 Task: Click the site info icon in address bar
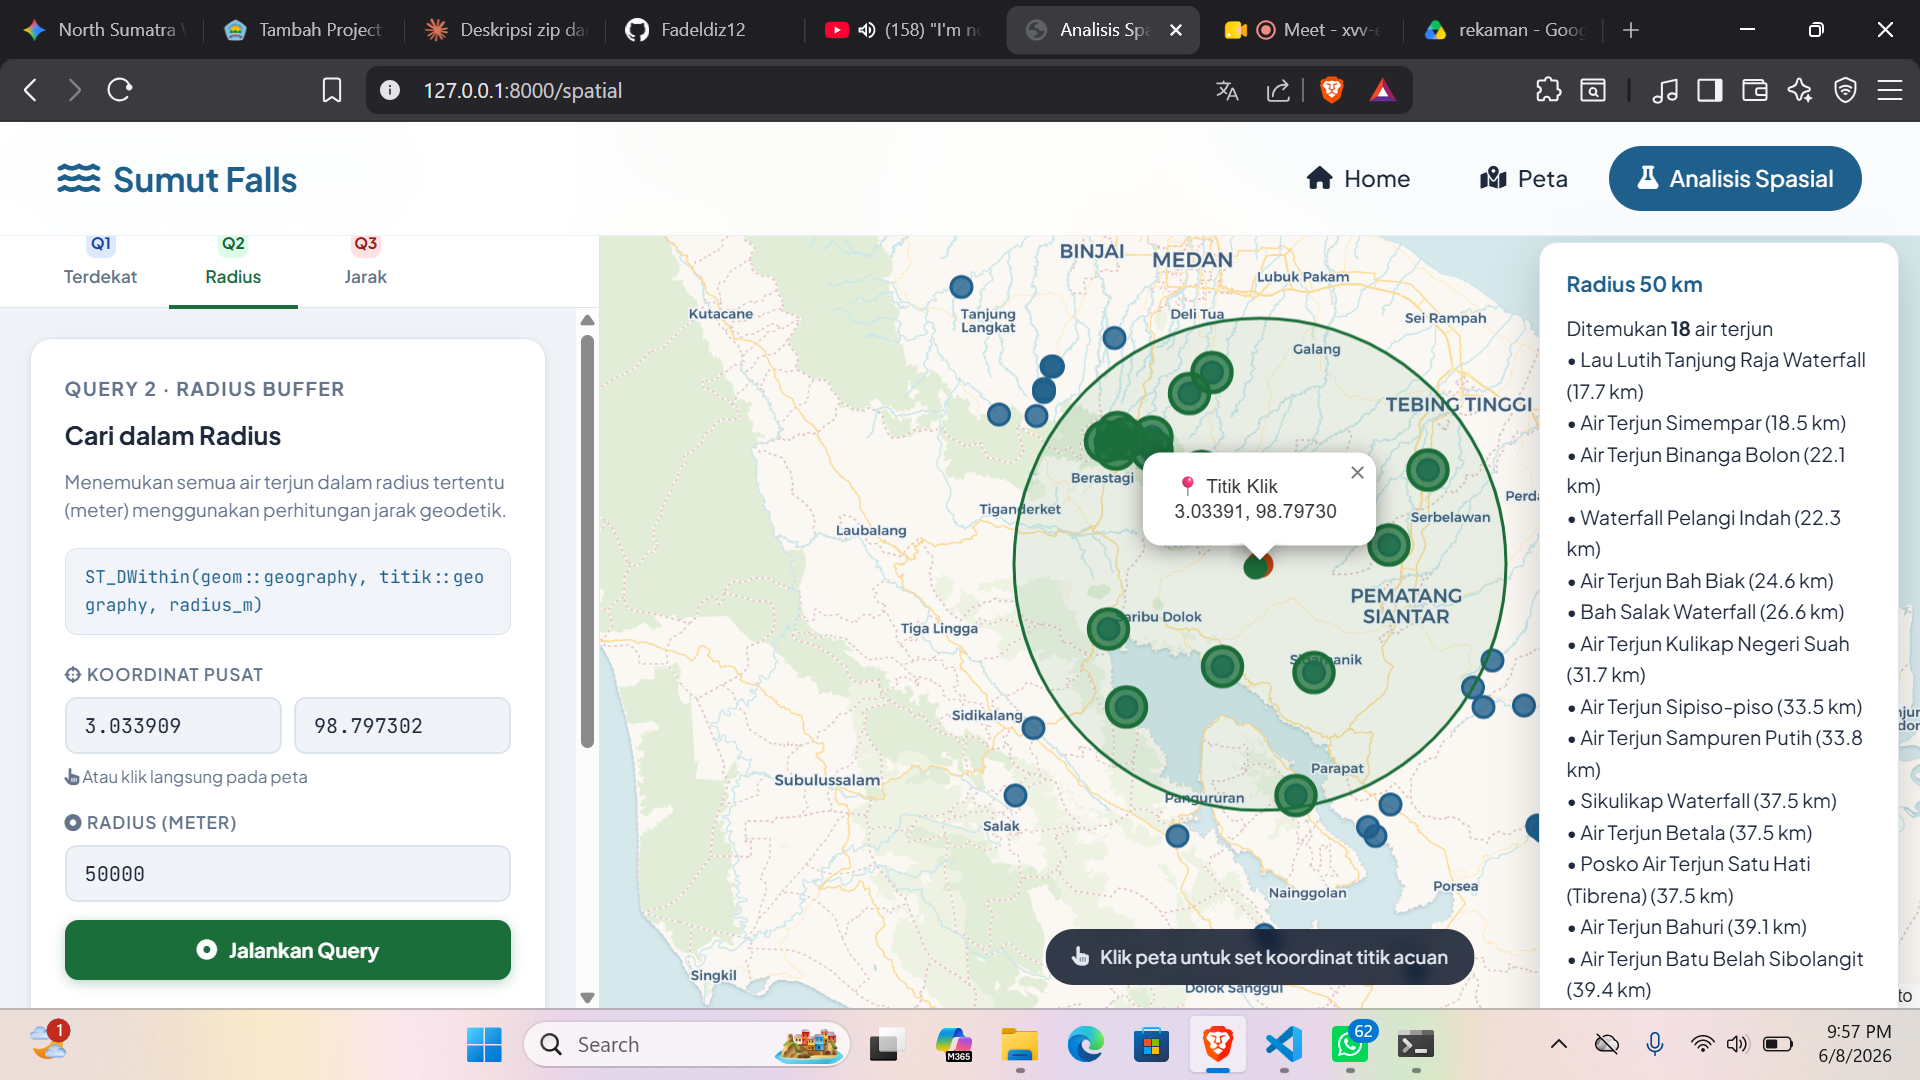pyautogui.click(x=390, y=90)
